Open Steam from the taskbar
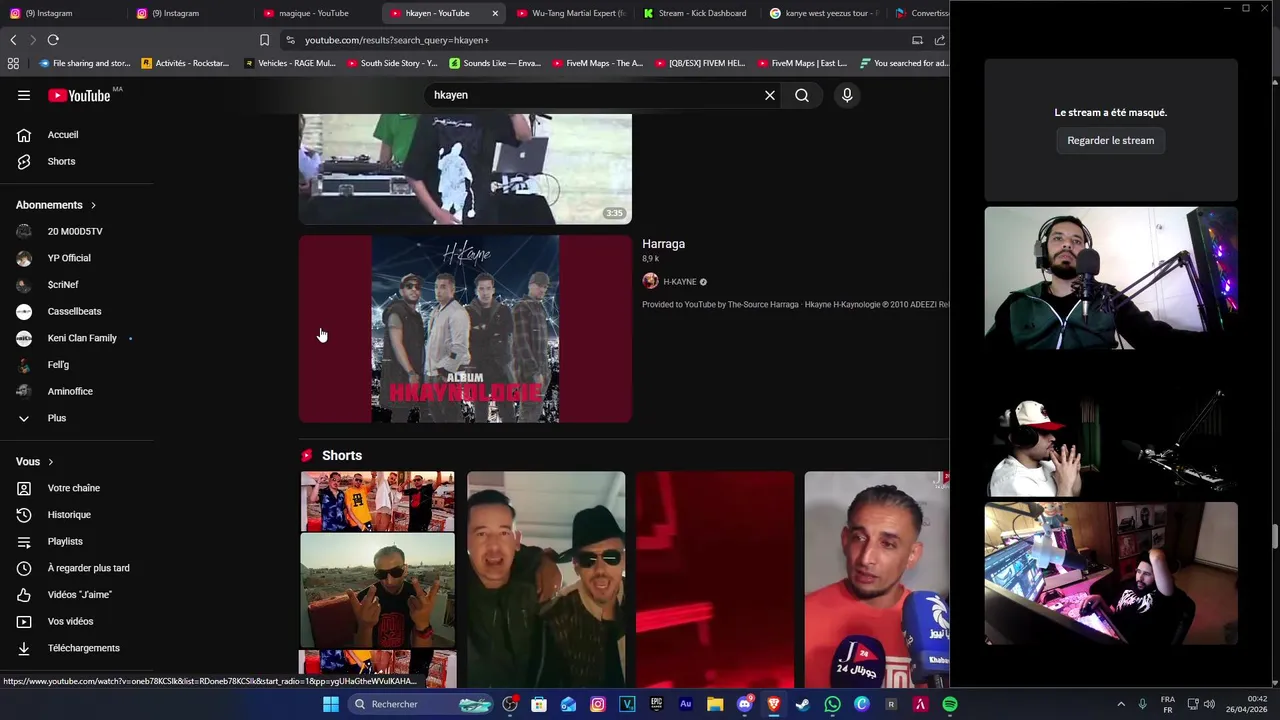Viewport: 1280px width, 720px height. (802, 704)
